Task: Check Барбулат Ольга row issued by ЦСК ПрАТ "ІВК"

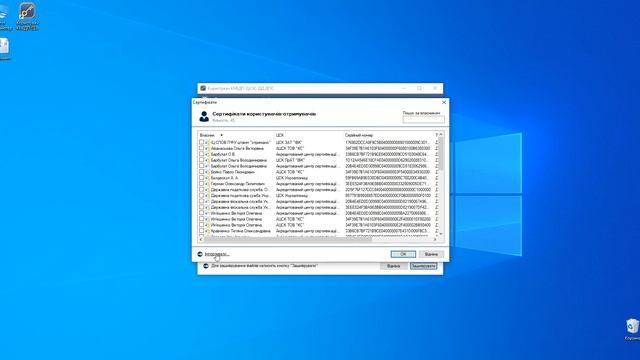Action: (x=202, y=160)
